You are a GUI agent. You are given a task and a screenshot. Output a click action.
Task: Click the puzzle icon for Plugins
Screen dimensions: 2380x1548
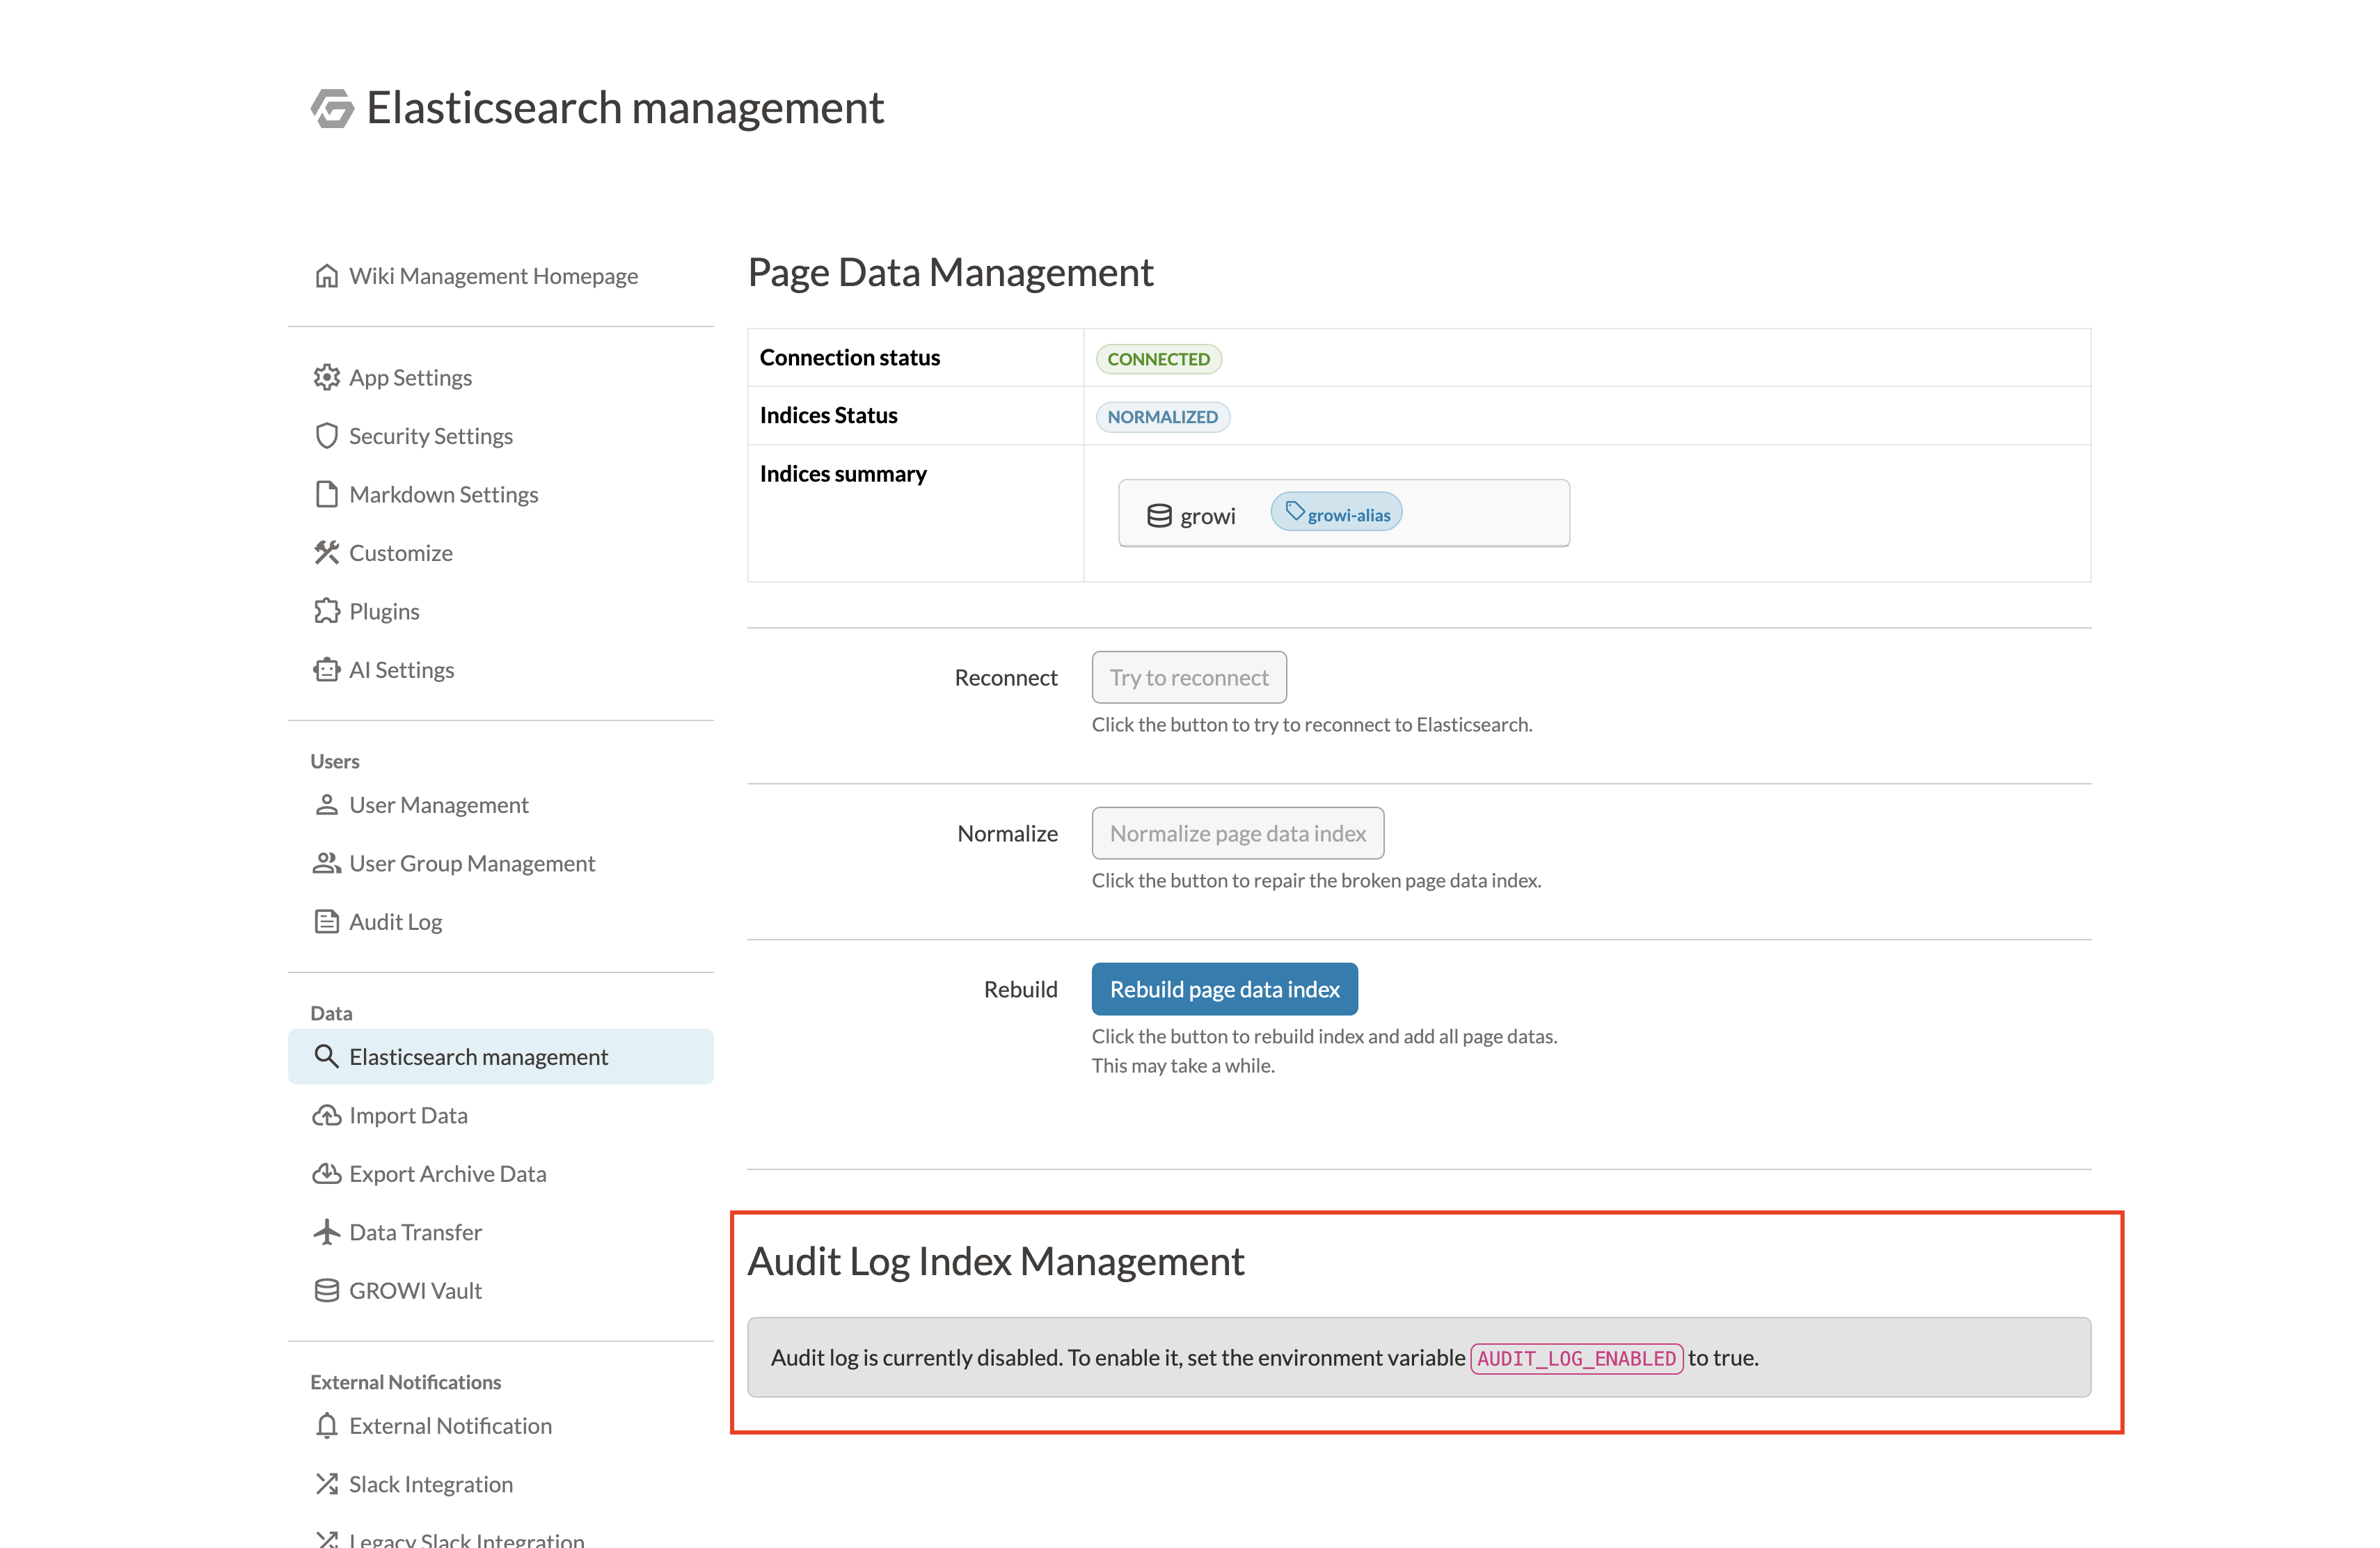click(326, 611)
